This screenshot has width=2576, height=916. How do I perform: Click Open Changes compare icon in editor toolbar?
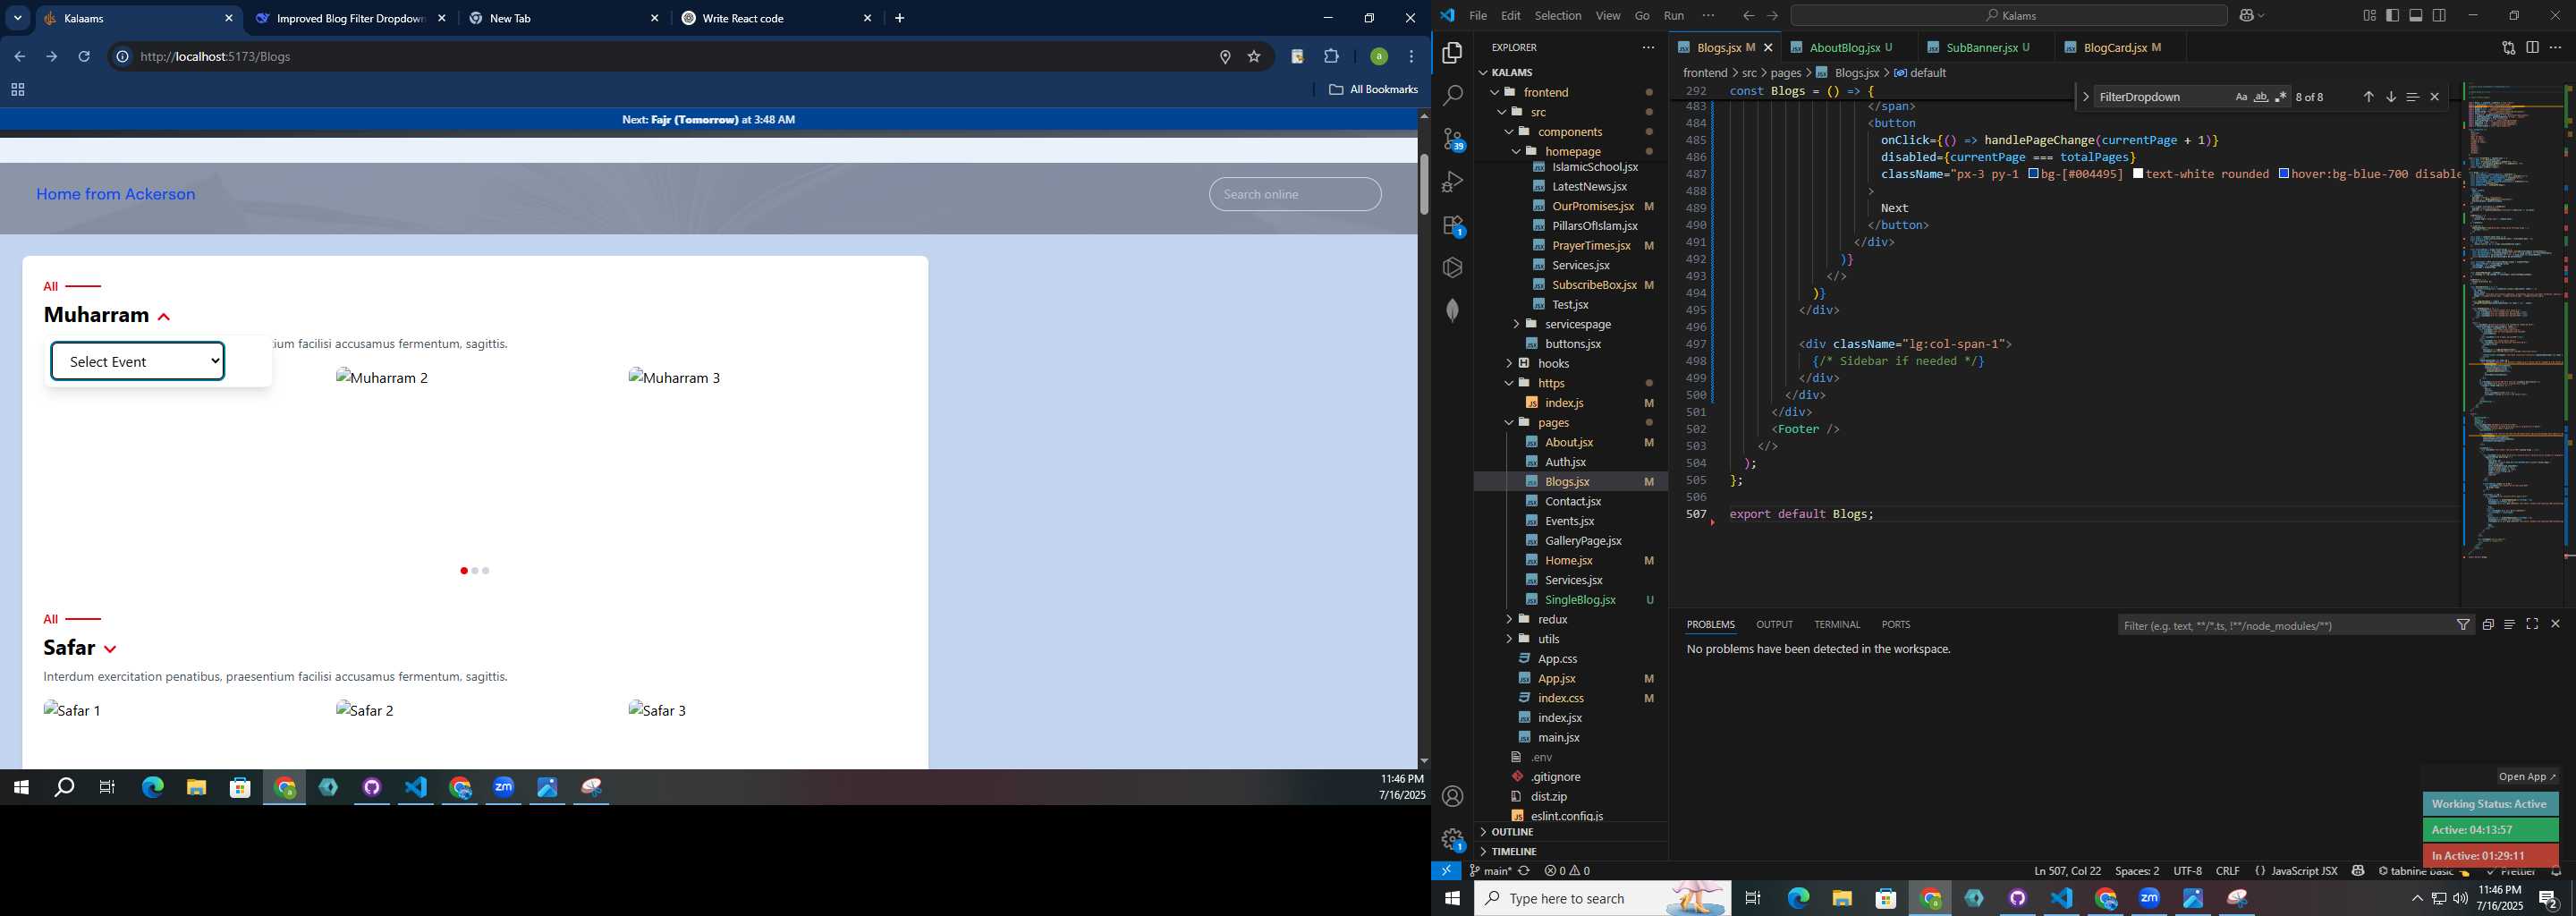pos(2508,47)
